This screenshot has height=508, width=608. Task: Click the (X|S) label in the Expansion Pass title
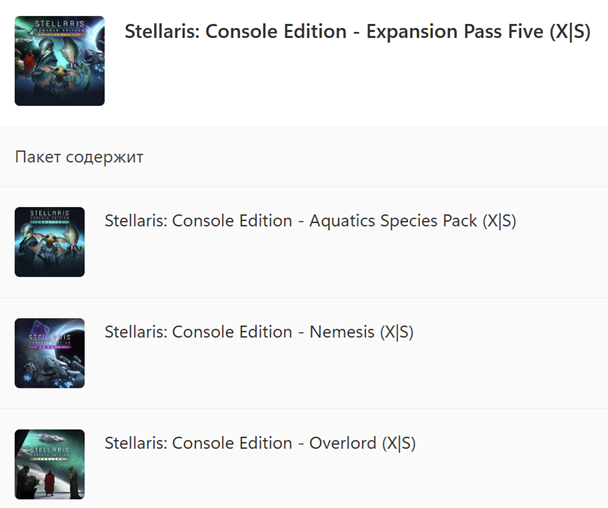click(570, 32)
